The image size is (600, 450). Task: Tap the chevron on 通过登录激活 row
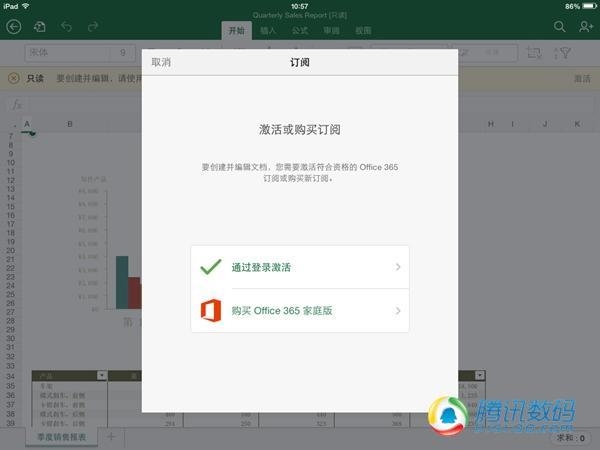pos(398,267)
